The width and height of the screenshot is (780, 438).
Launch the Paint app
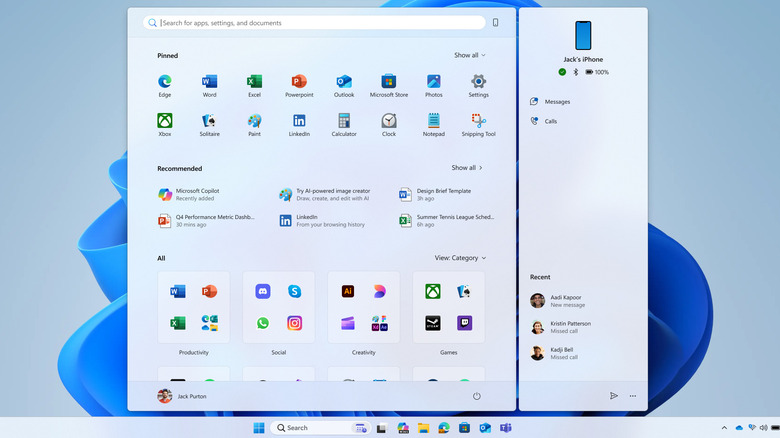coord(254,121)
